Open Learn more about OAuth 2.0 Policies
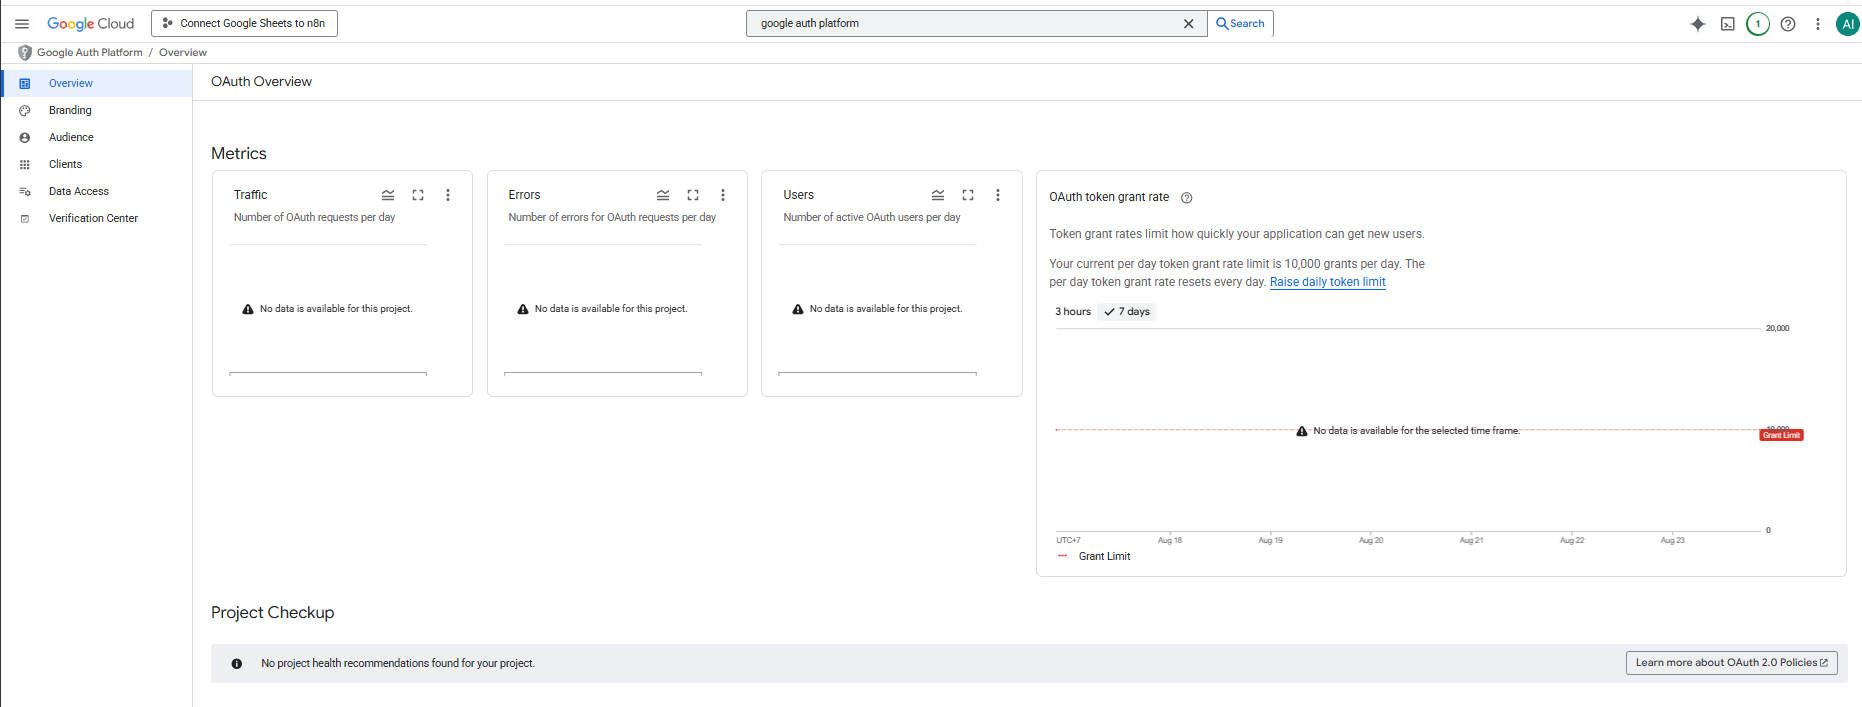The image size is (1862, 707). pyautogui.click(x=1732, y=663)
